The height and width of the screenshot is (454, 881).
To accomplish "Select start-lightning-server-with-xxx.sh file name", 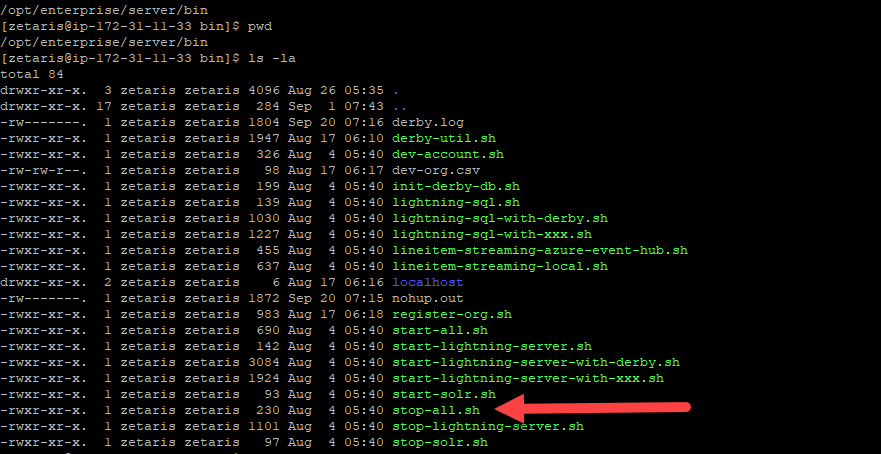I will tap(528, 378).
